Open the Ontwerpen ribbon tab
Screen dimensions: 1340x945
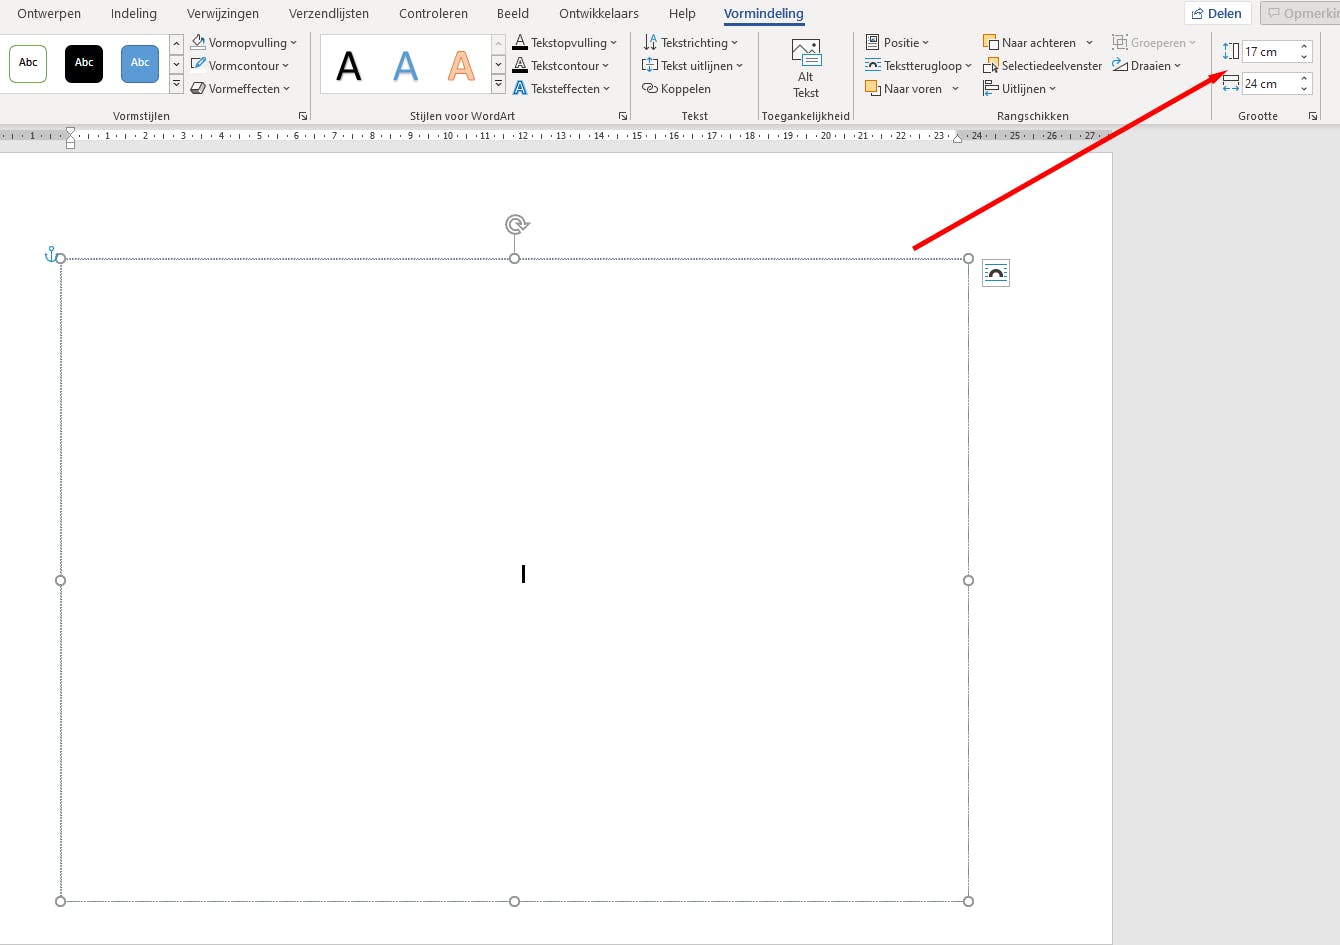pyautogui.click(x=49, y=14)
